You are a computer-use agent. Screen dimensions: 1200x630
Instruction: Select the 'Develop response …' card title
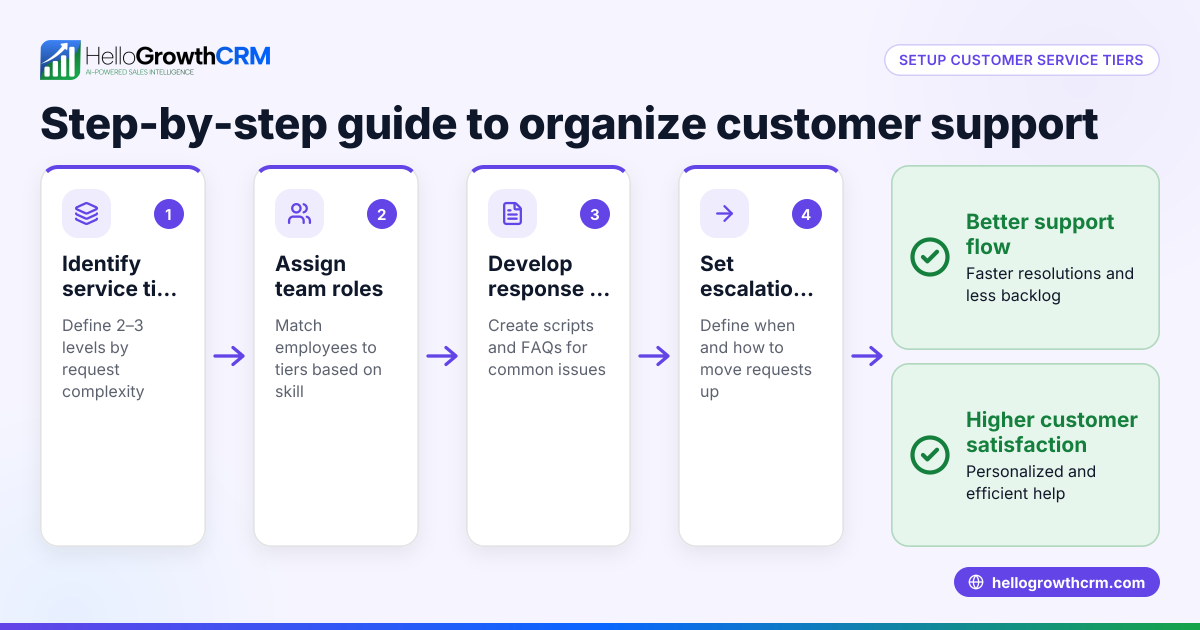tap(549, 276)
